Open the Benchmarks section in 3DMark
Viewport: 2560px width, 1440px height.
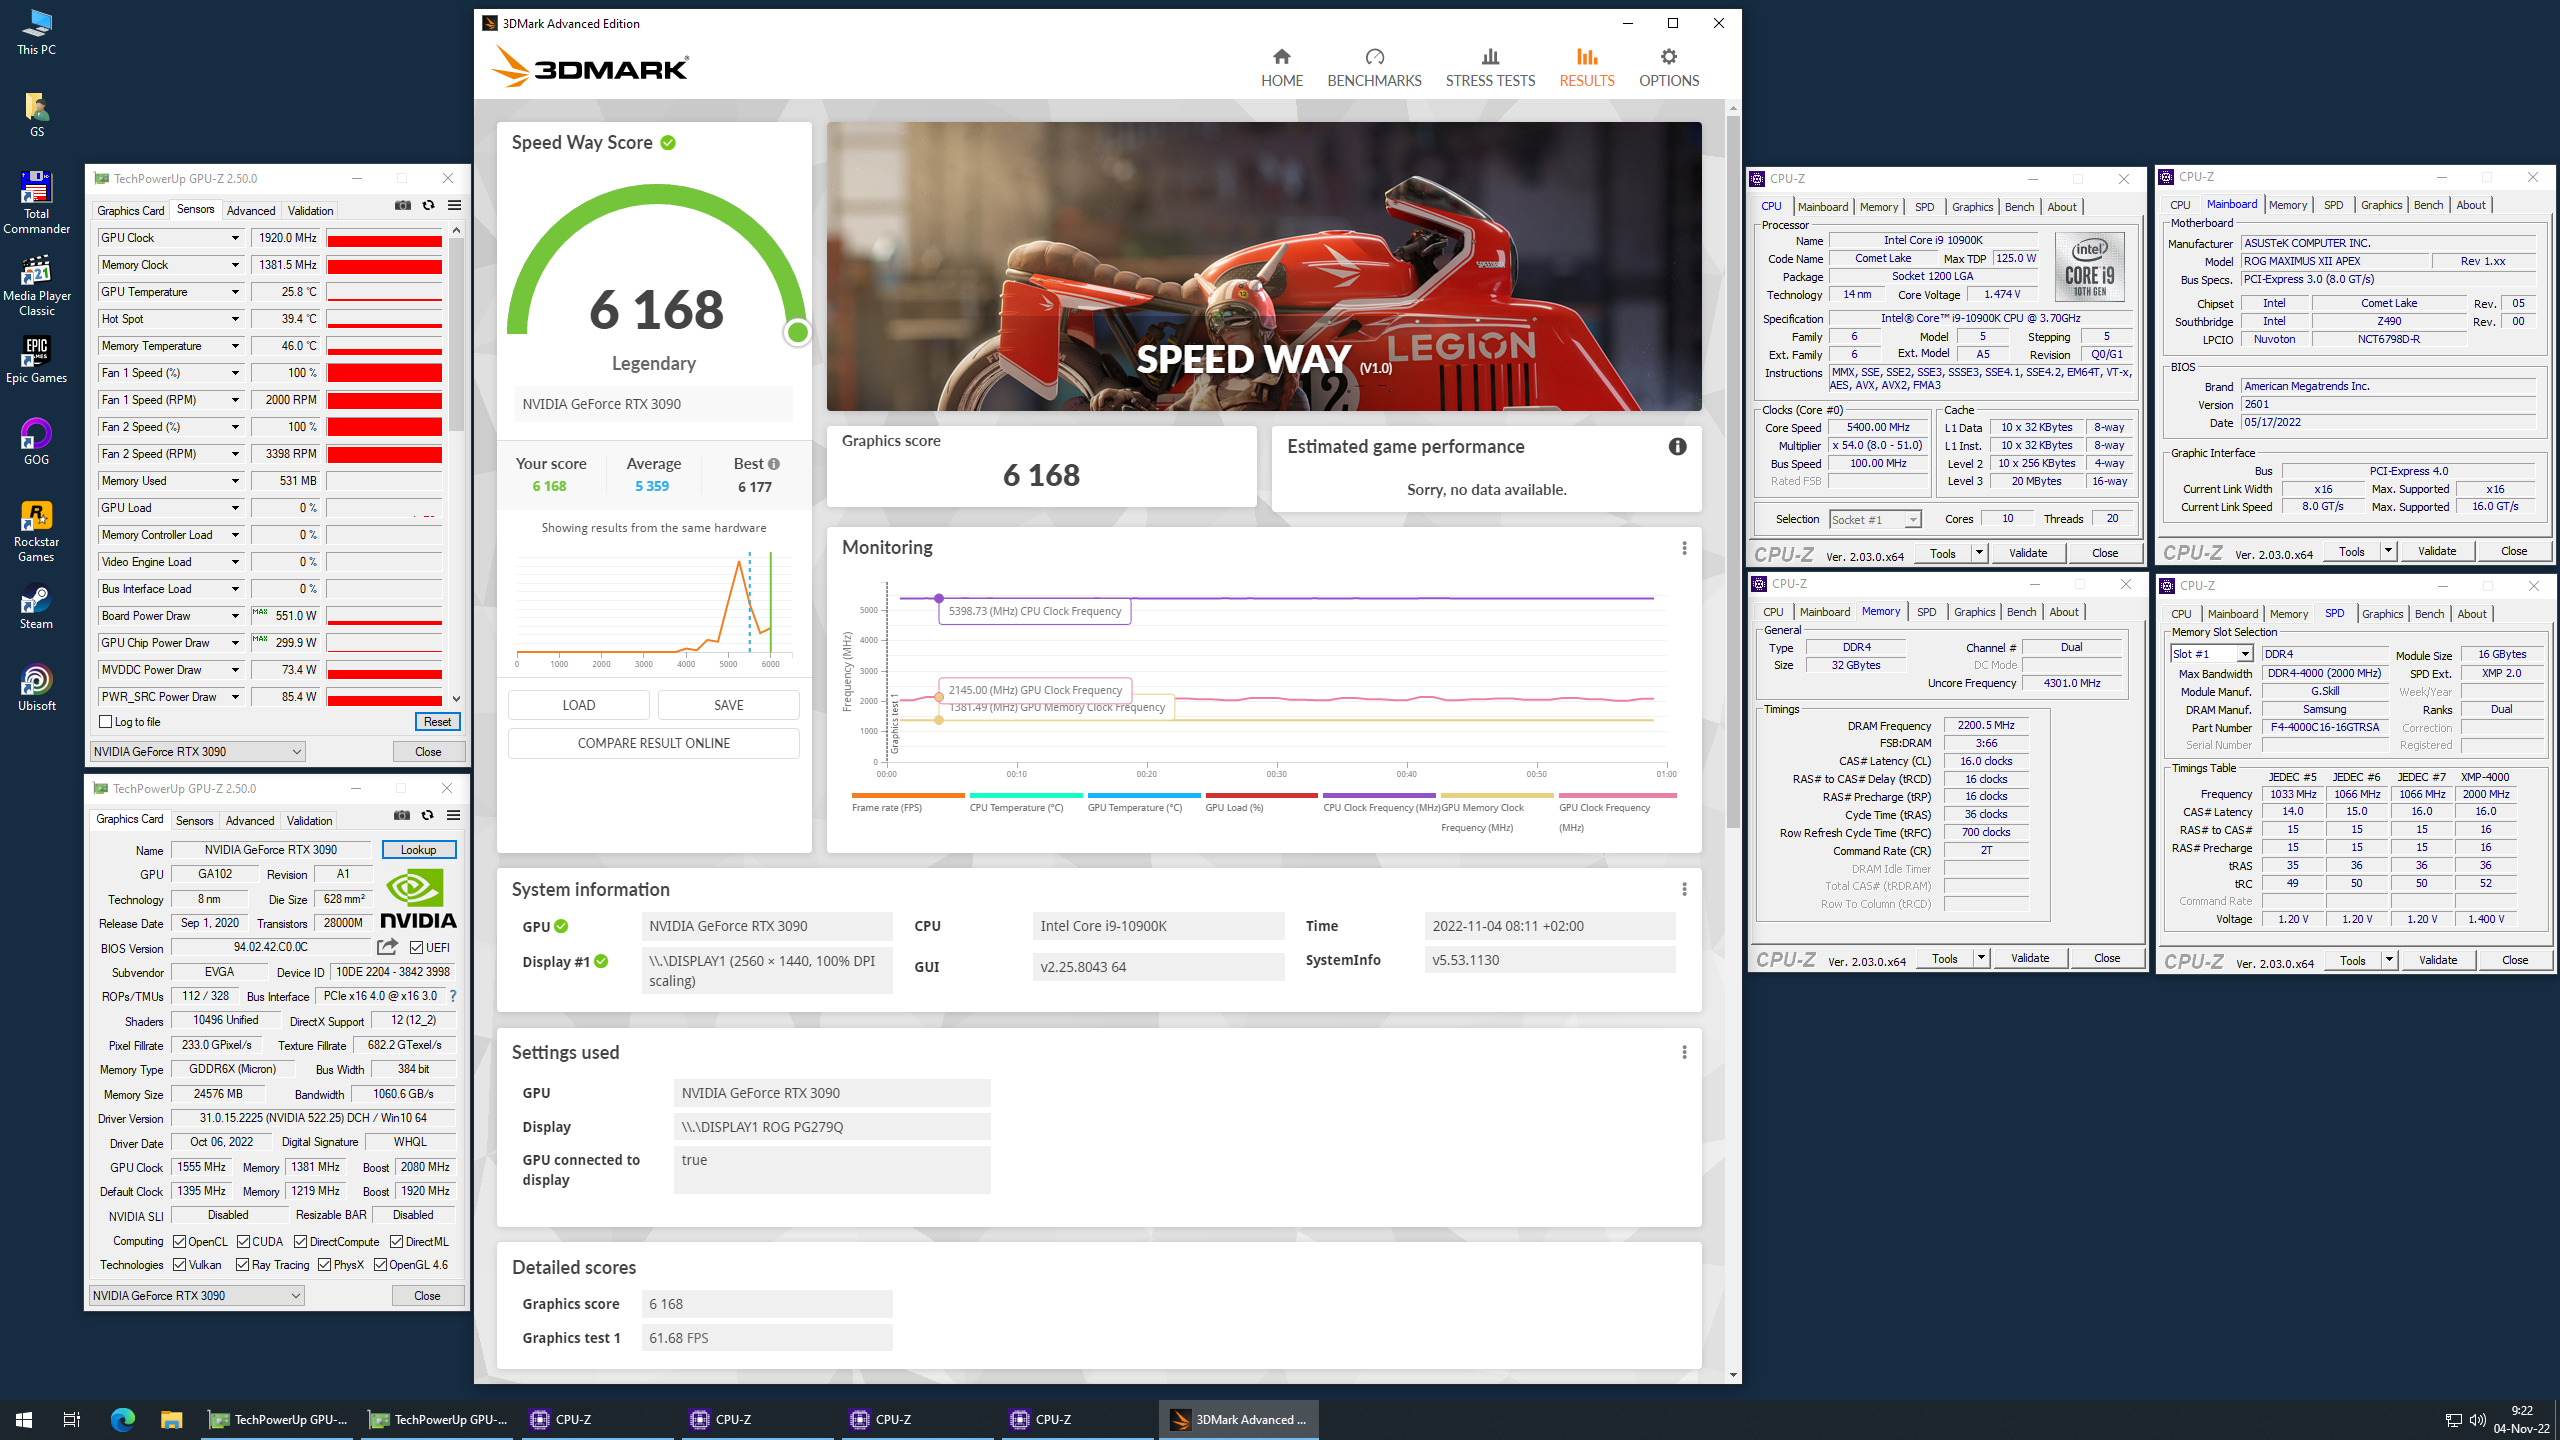coord(1374,68)
